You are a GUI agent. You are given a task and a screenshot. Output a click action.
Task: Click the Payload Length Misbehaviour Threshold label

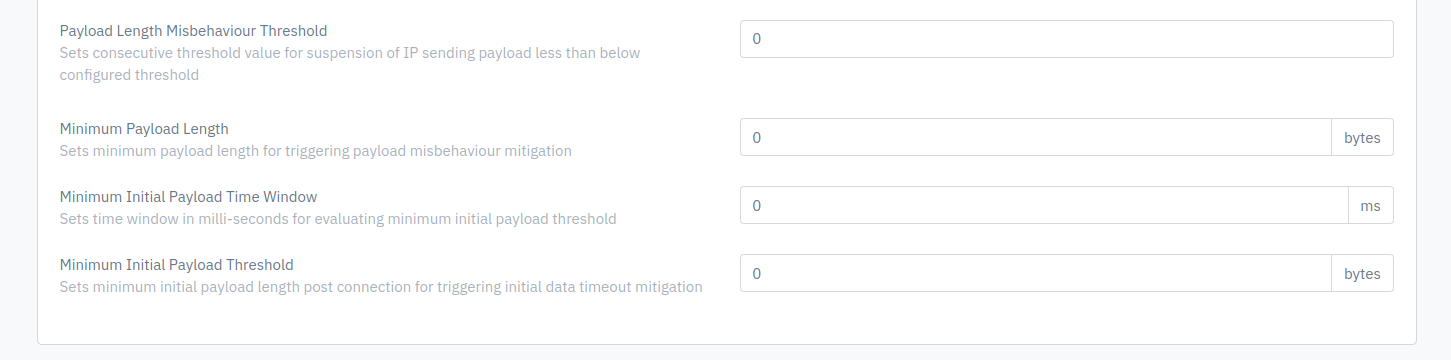[193, 31]
